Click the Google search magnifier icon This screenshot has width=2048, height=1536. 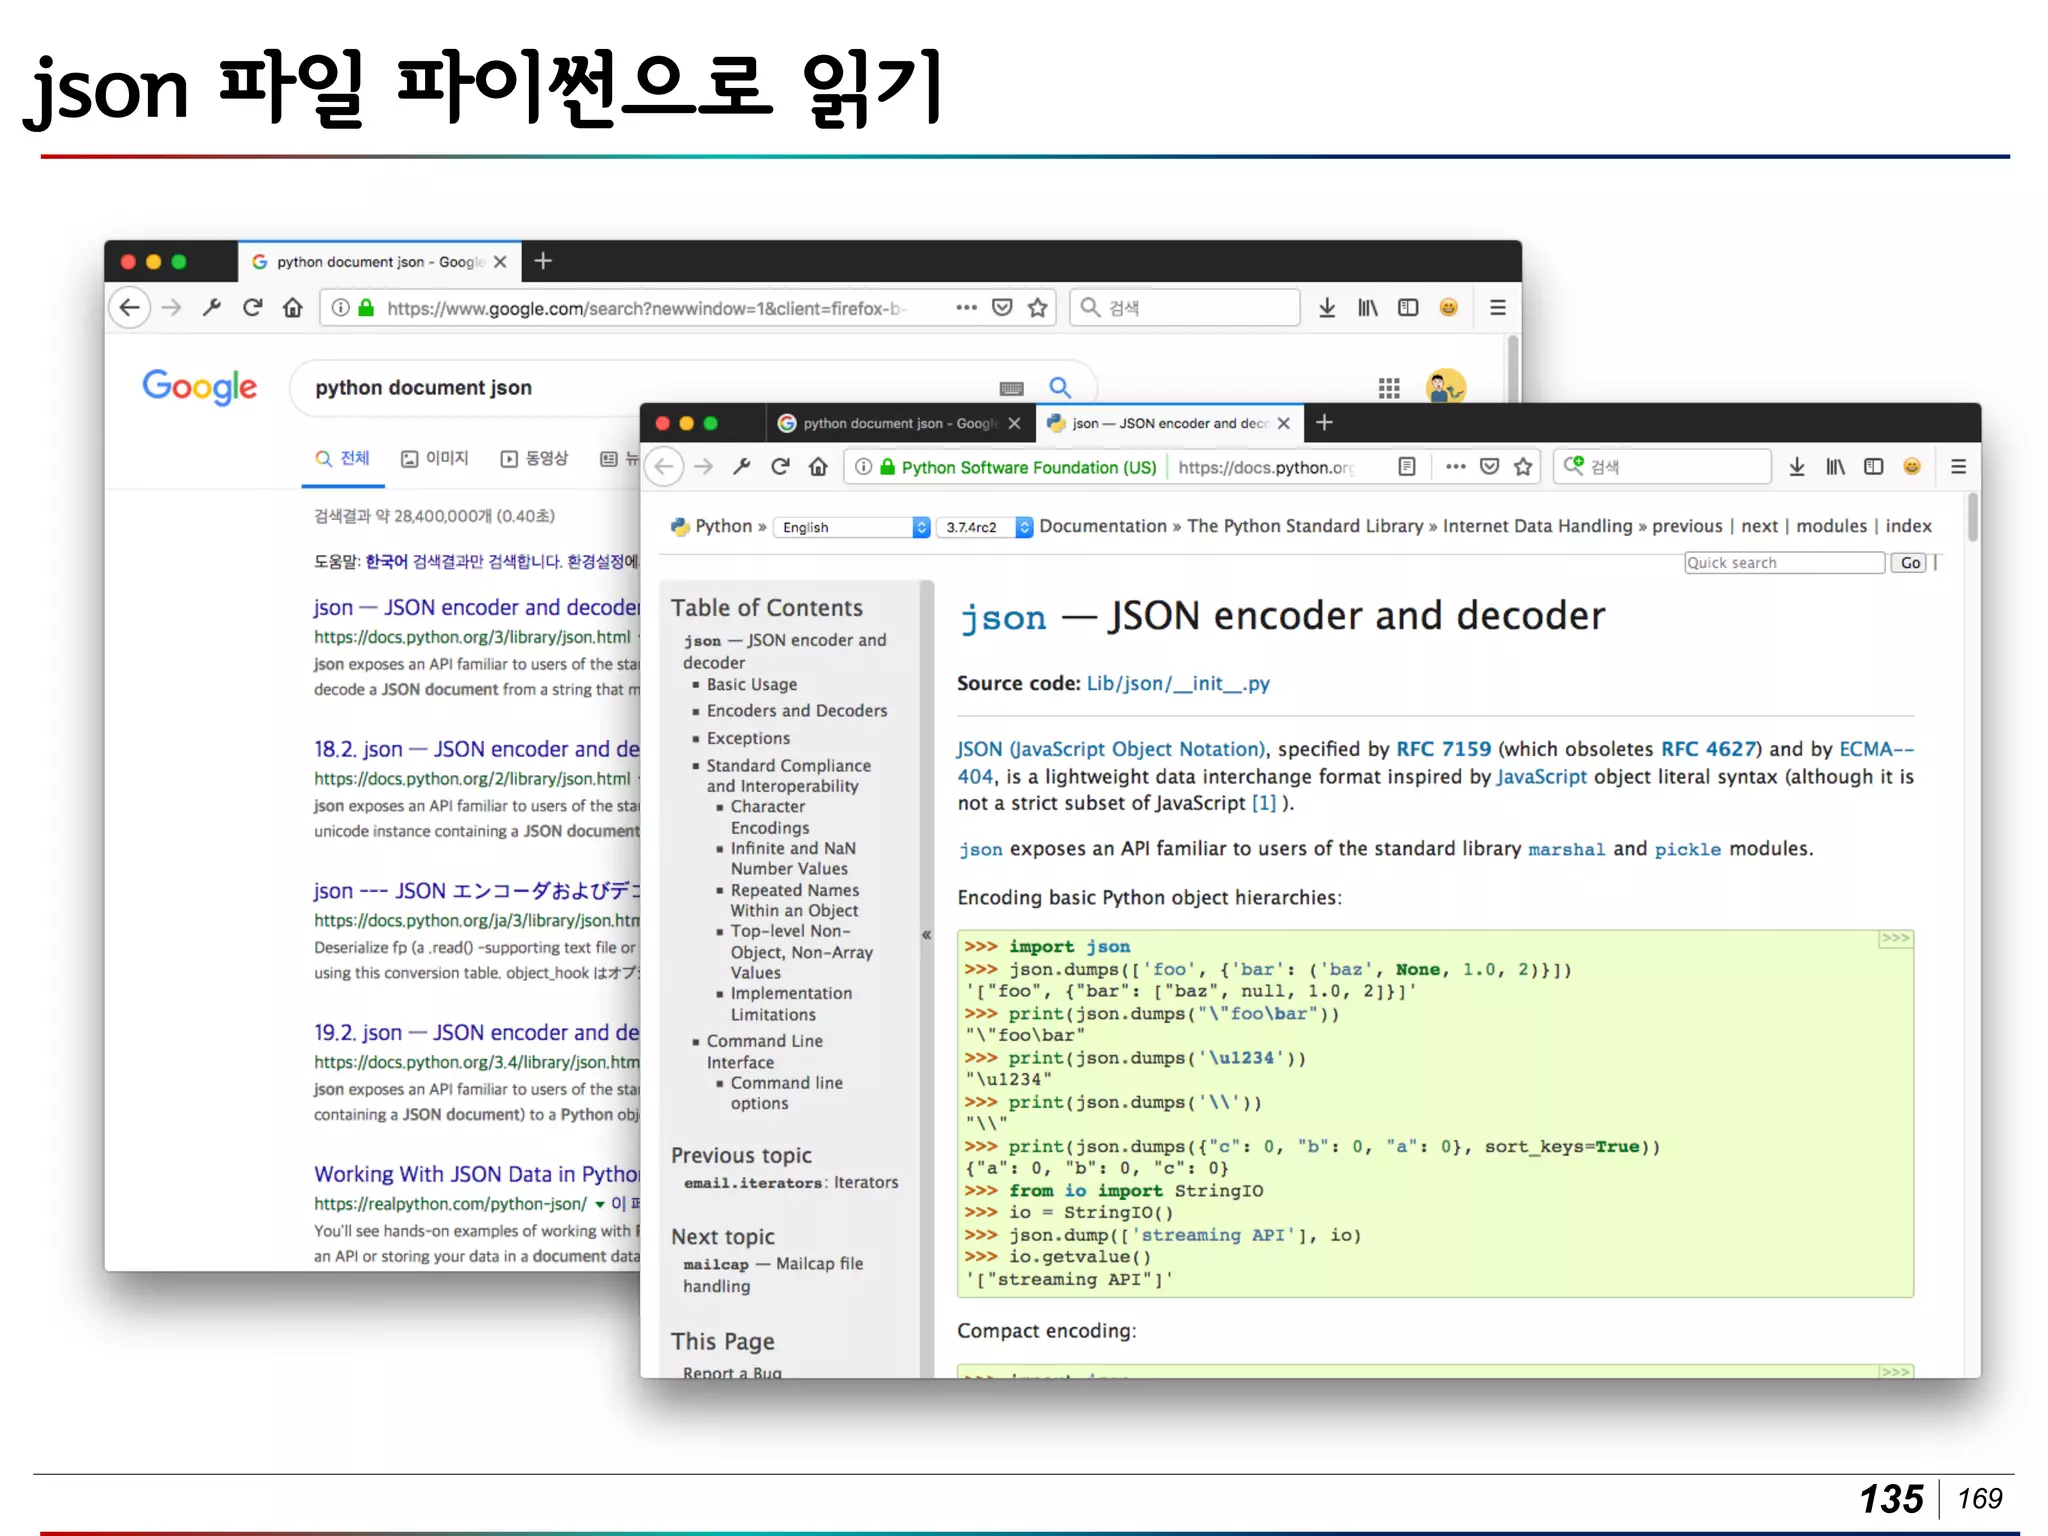[x=1060, y=388]
